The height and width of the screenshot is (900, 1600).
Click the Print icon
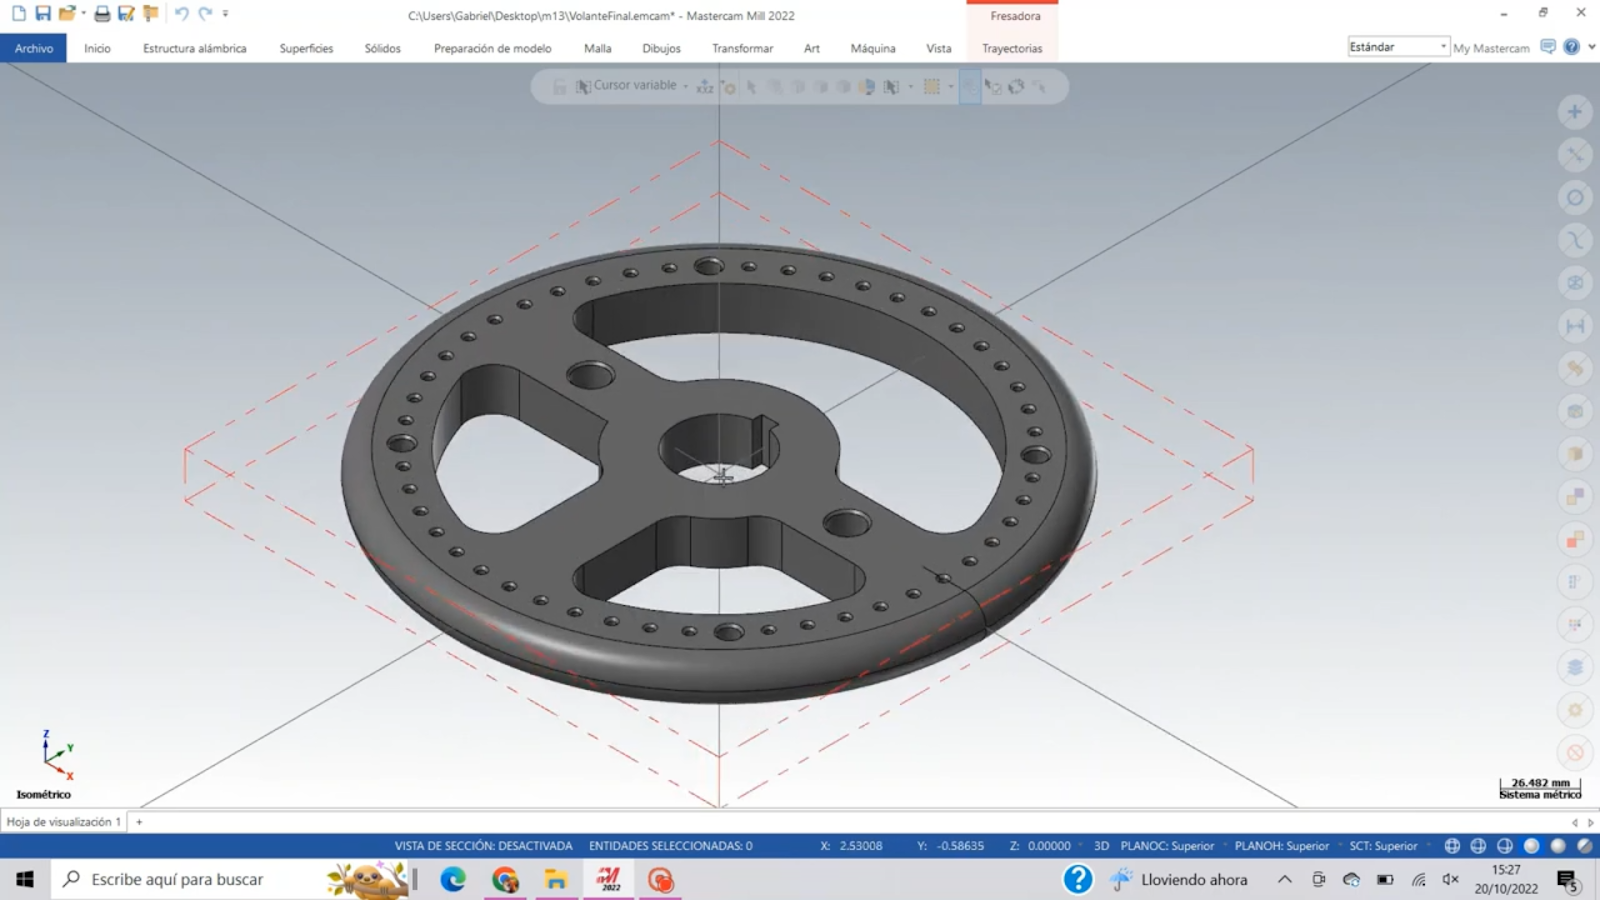tap(102, 14)
